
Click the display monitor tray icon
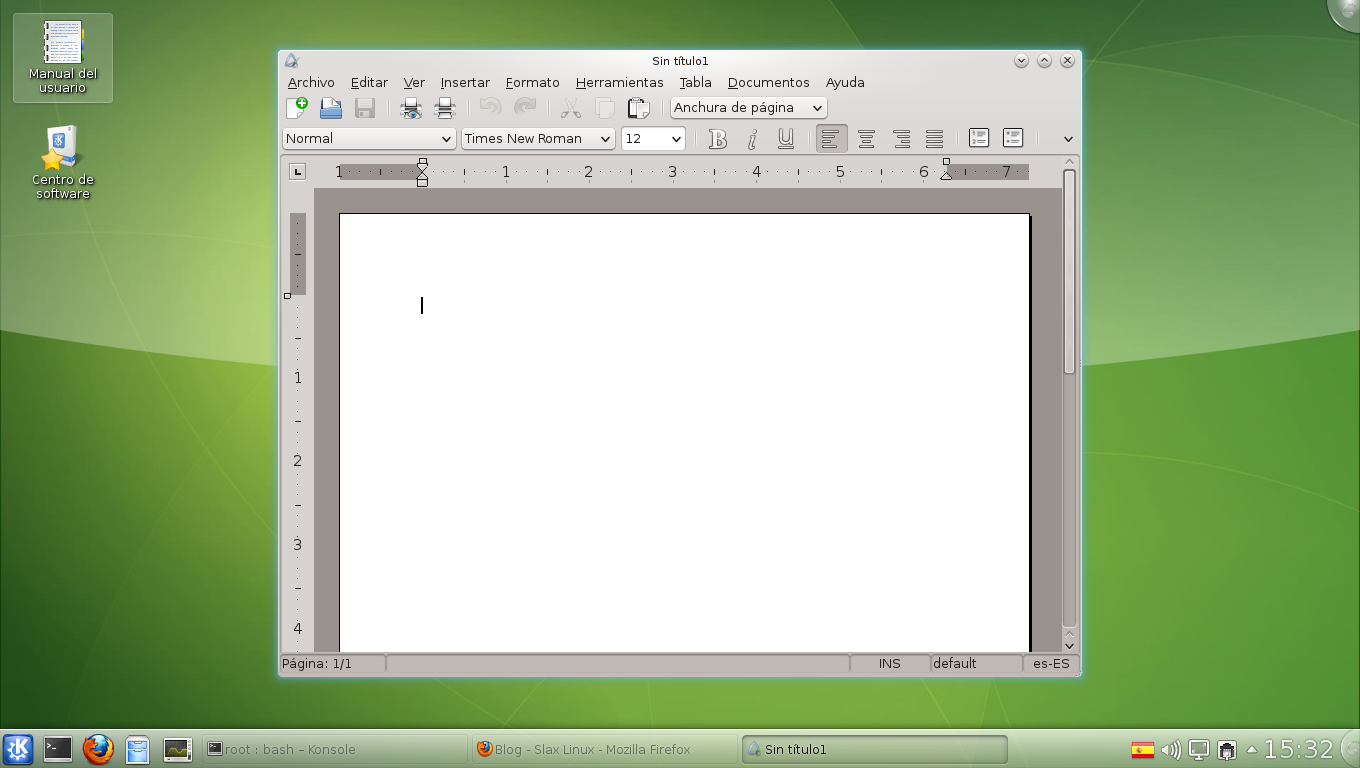pos(1199,749)
